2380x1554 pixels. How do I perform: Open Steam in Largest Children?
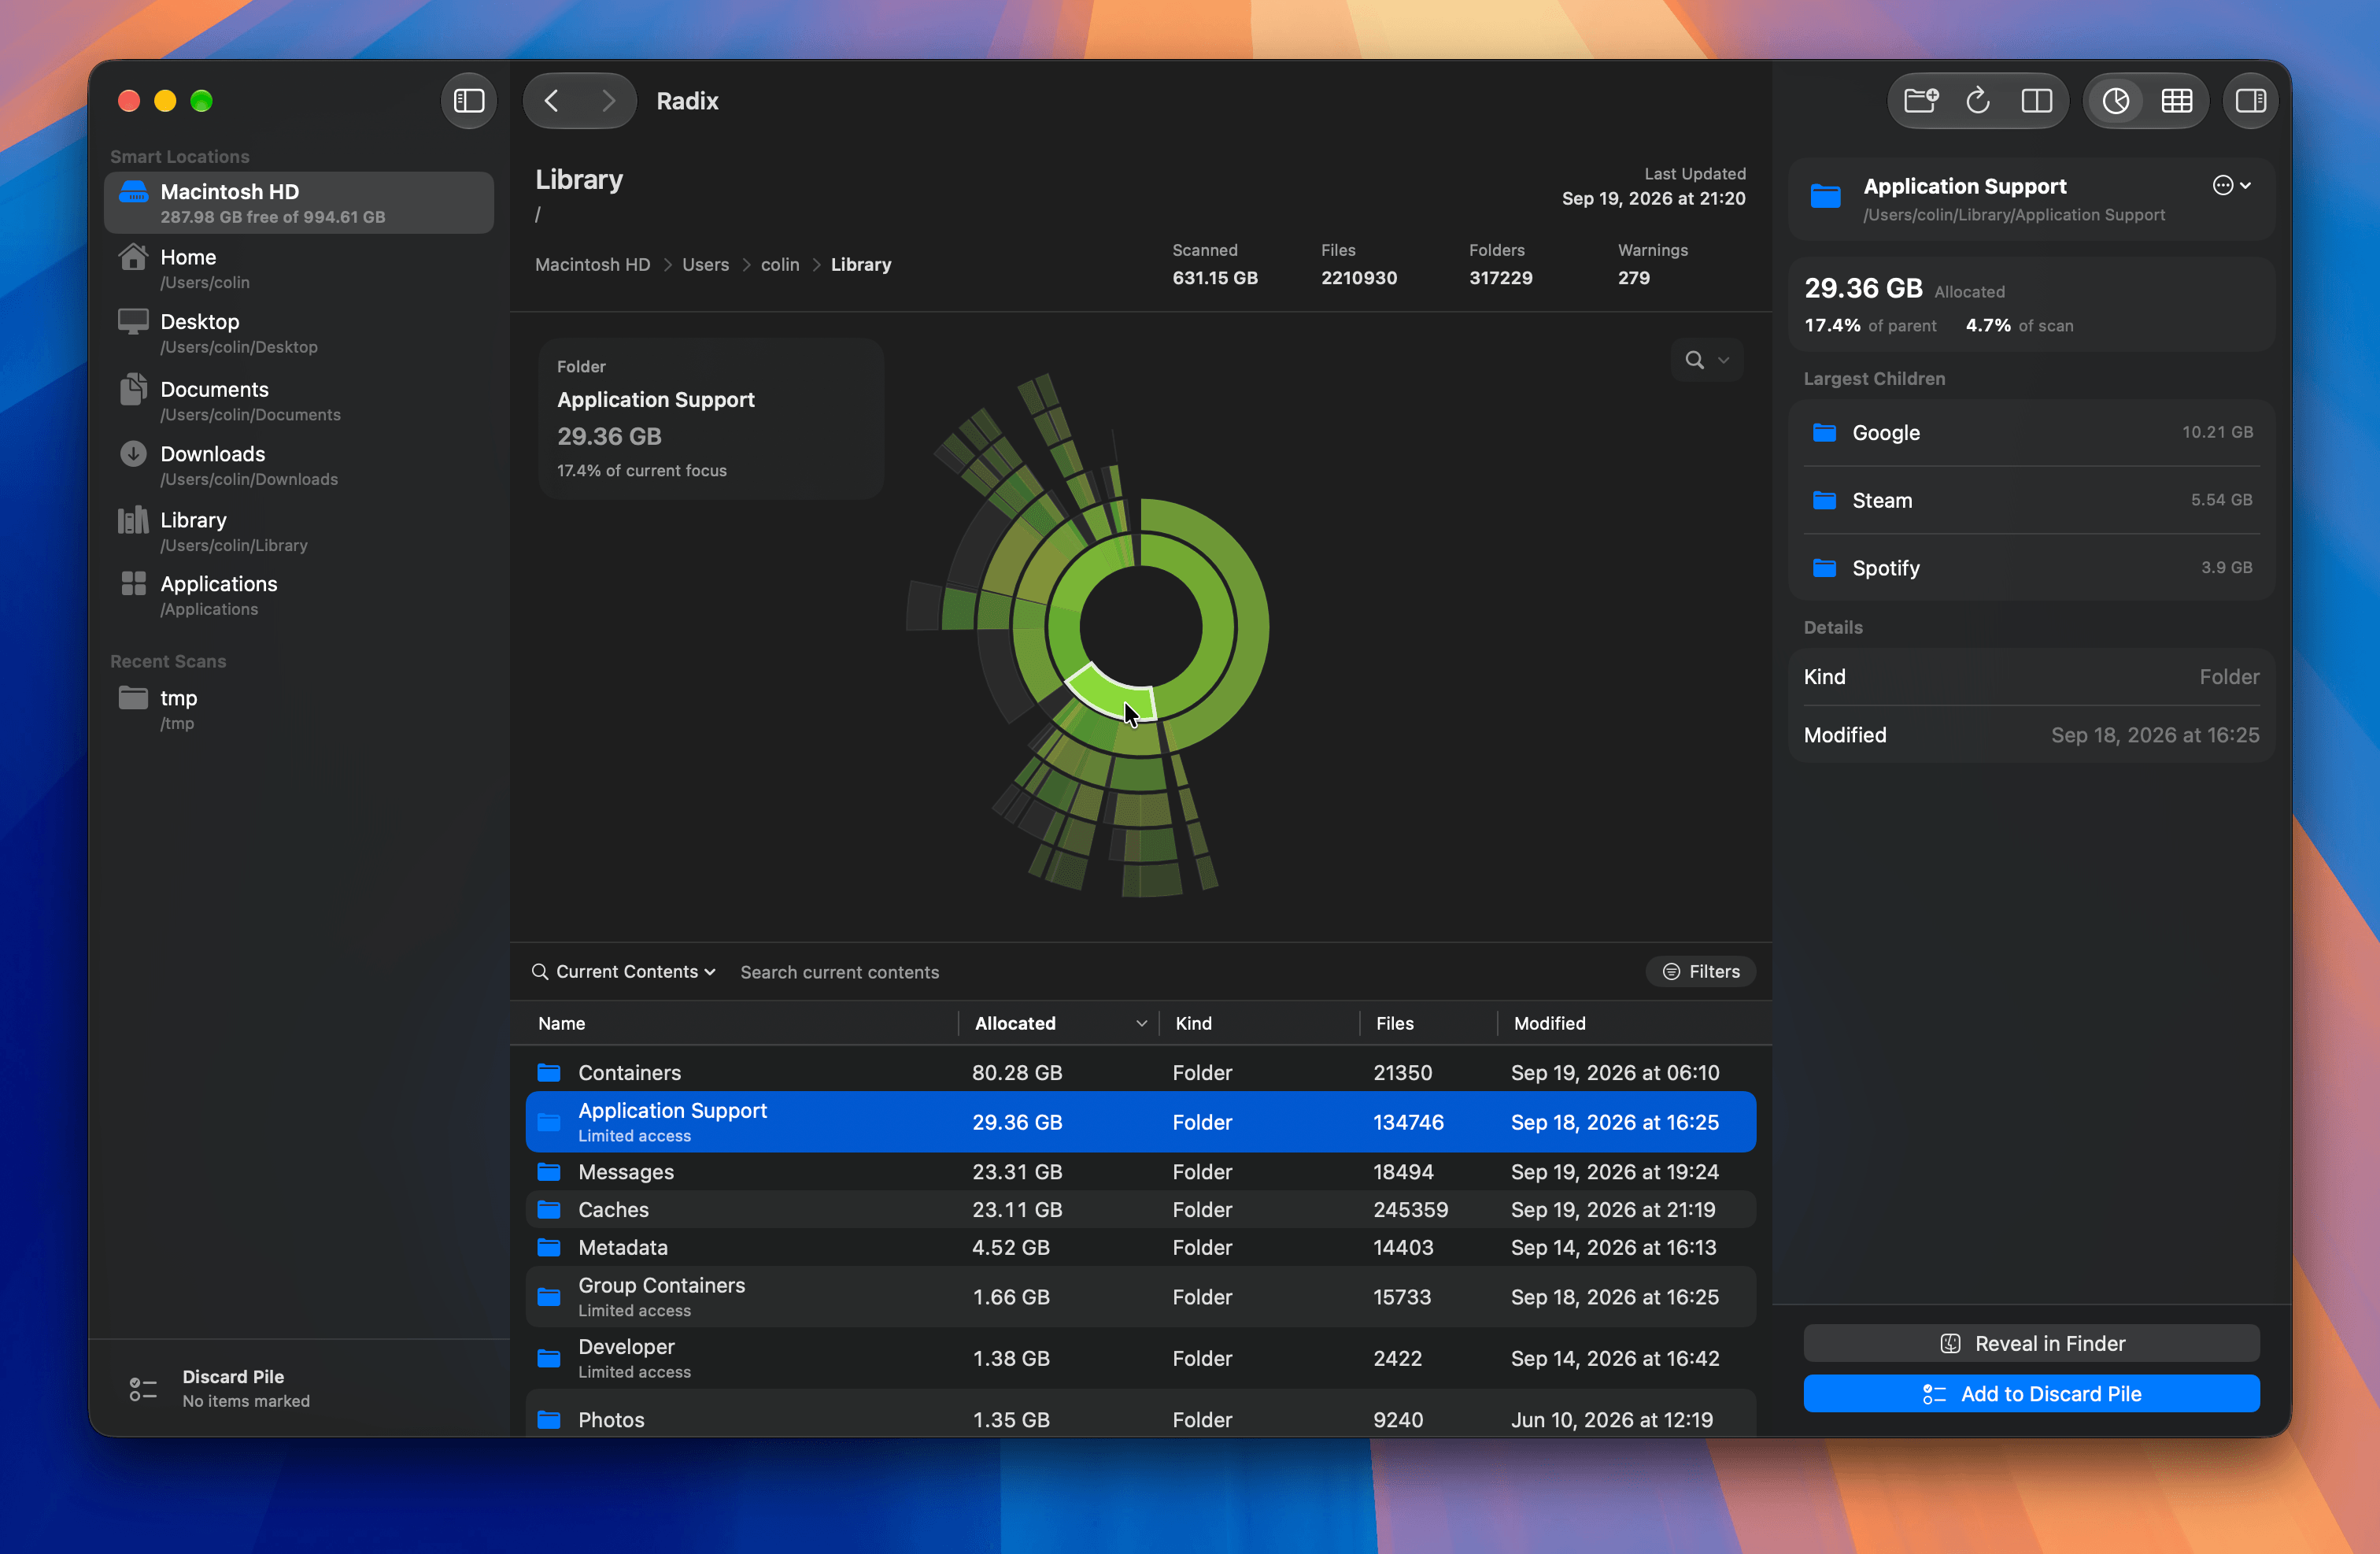pos(2031,500)
